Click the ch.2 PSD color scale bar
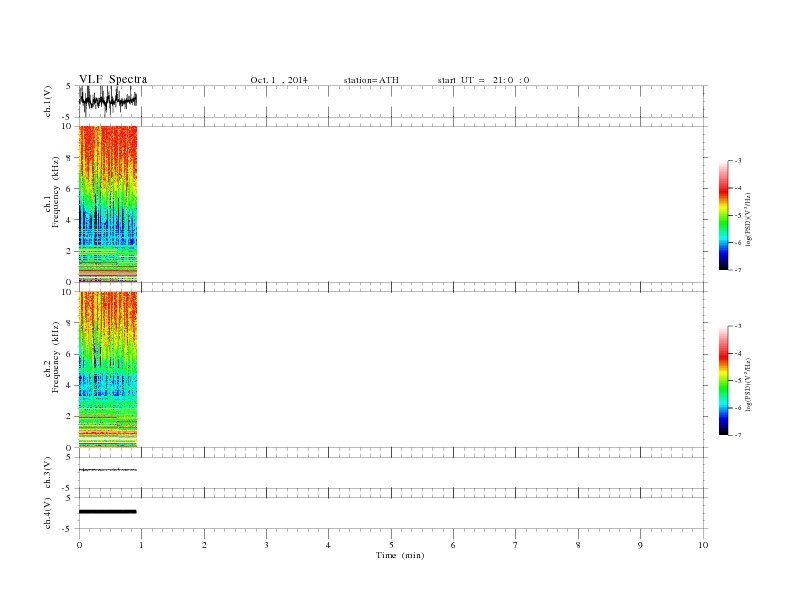 point(724,380)
